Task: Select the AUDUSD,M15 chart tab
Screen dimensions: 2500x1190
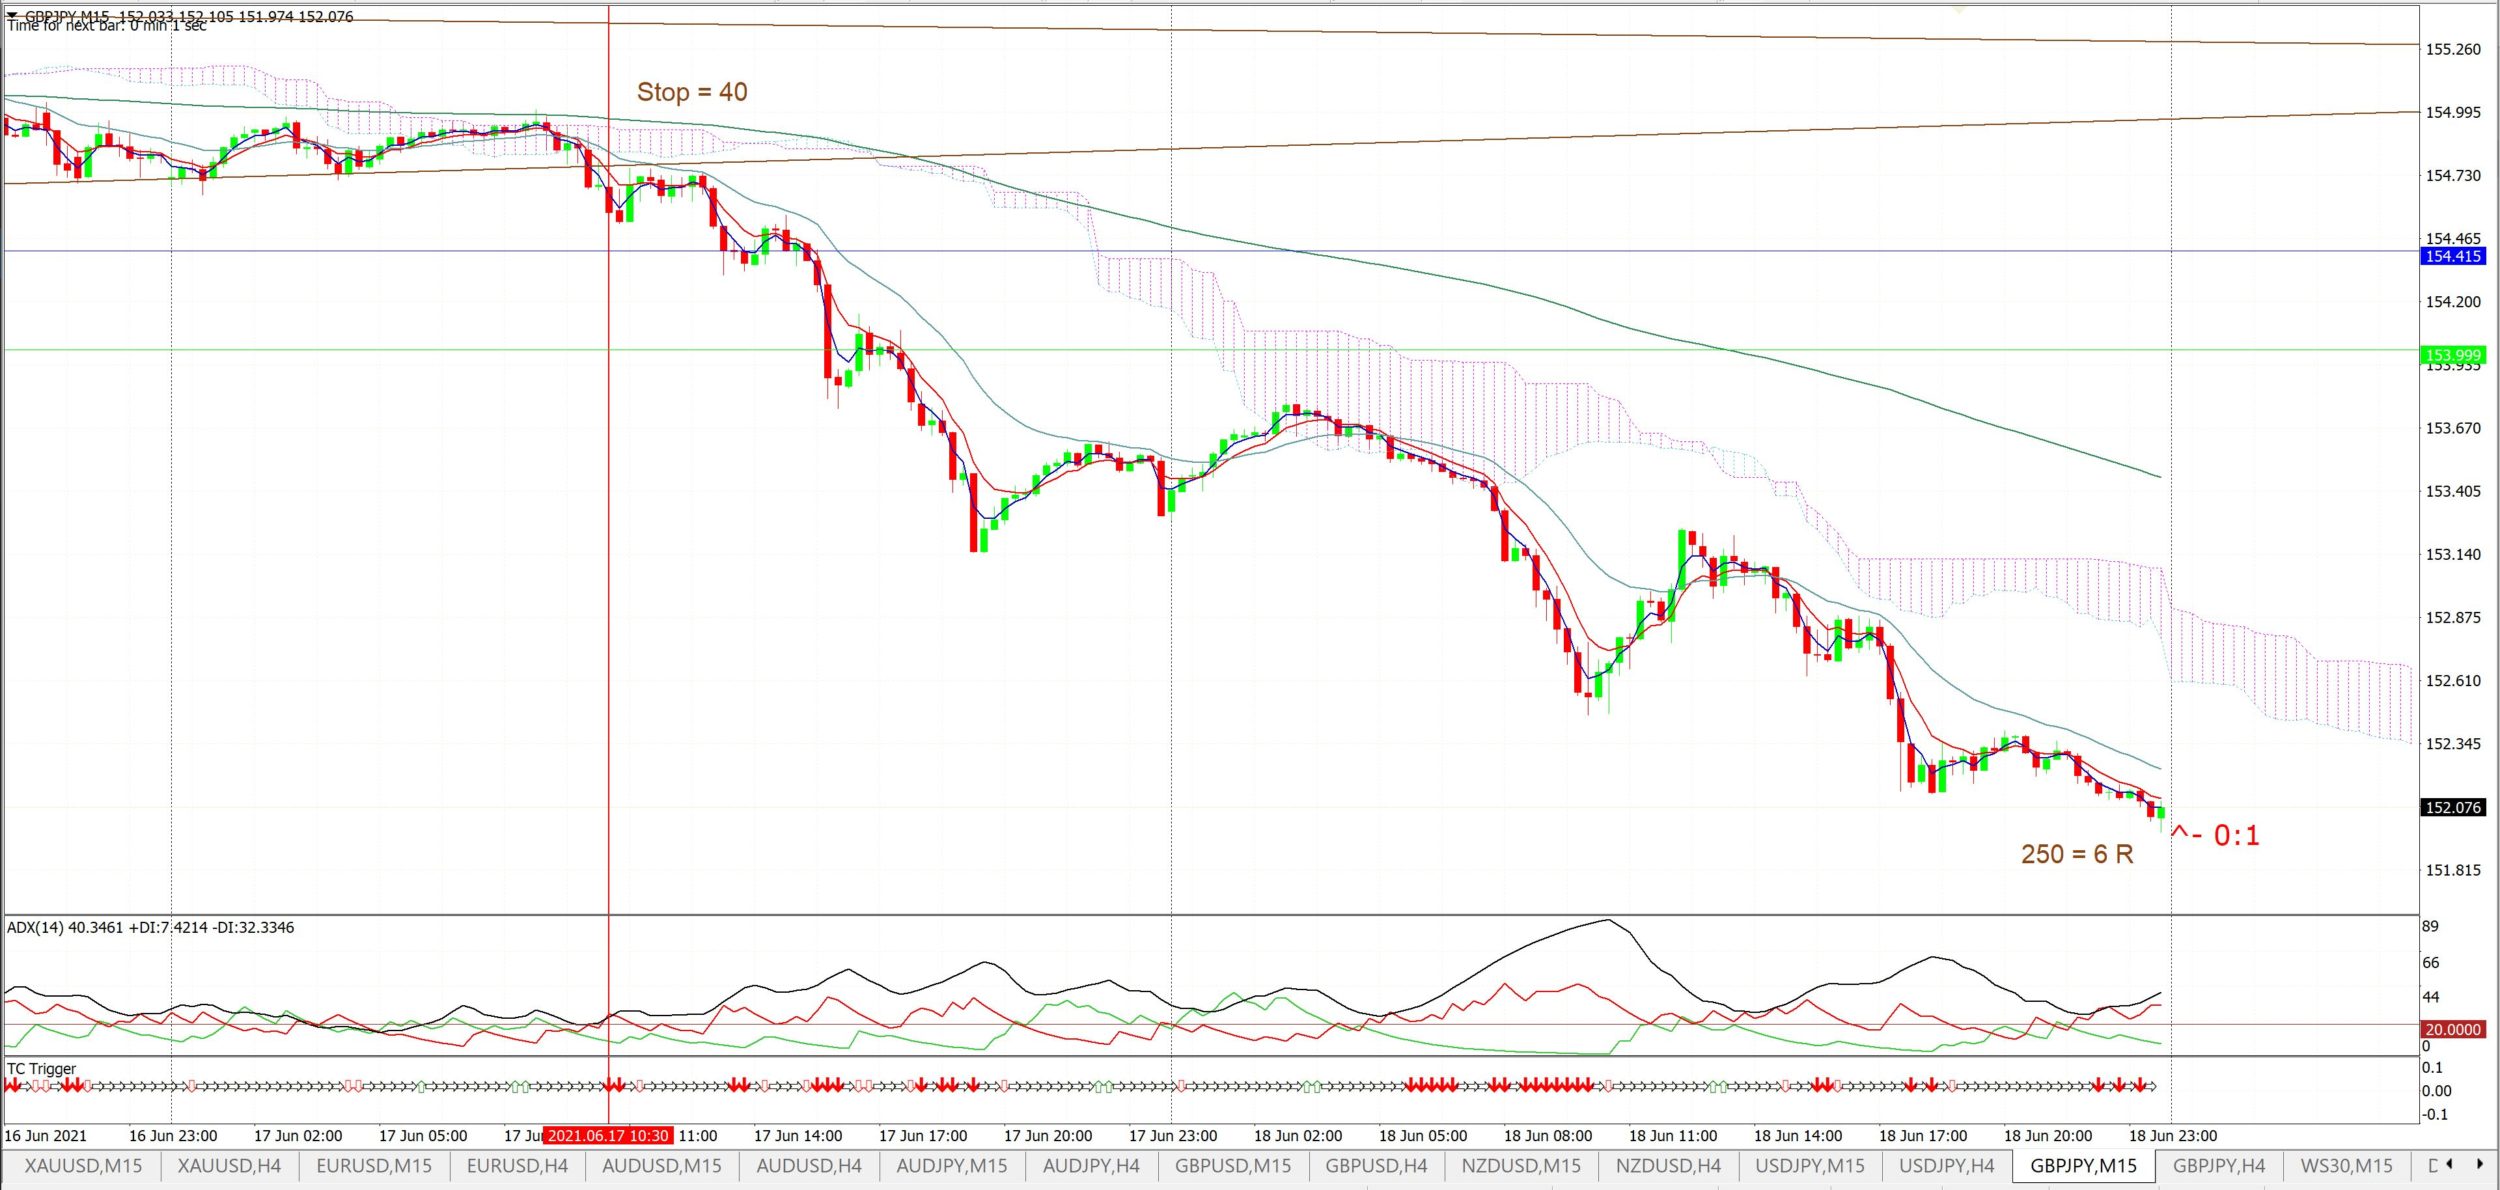Action: pos(661,1166)
